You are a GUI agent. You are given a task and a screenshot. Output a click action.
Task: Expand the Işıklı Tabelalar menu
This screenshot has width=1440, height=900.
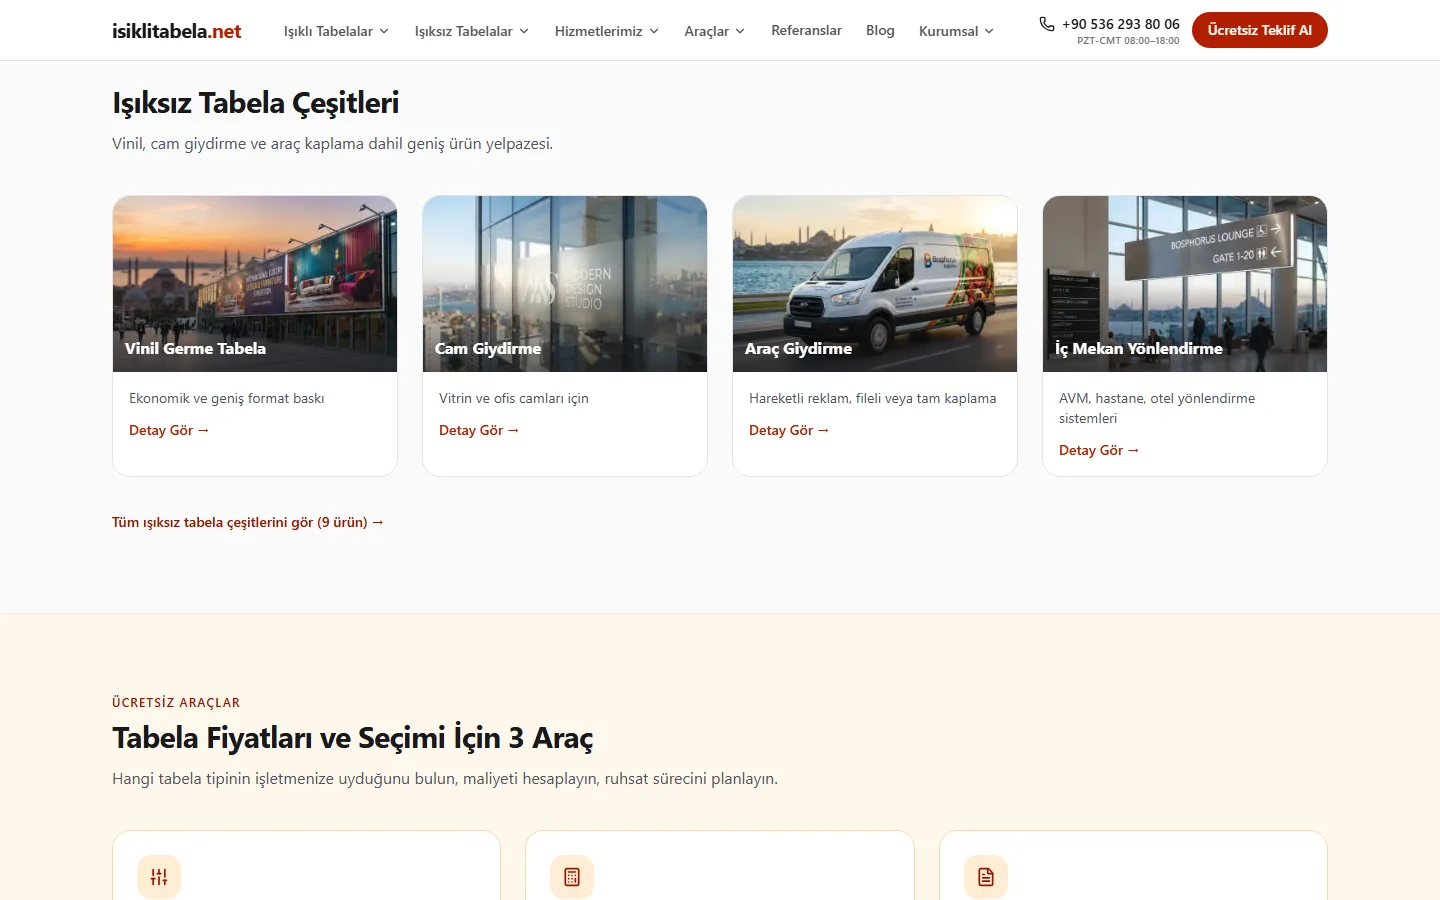[336, 31]
